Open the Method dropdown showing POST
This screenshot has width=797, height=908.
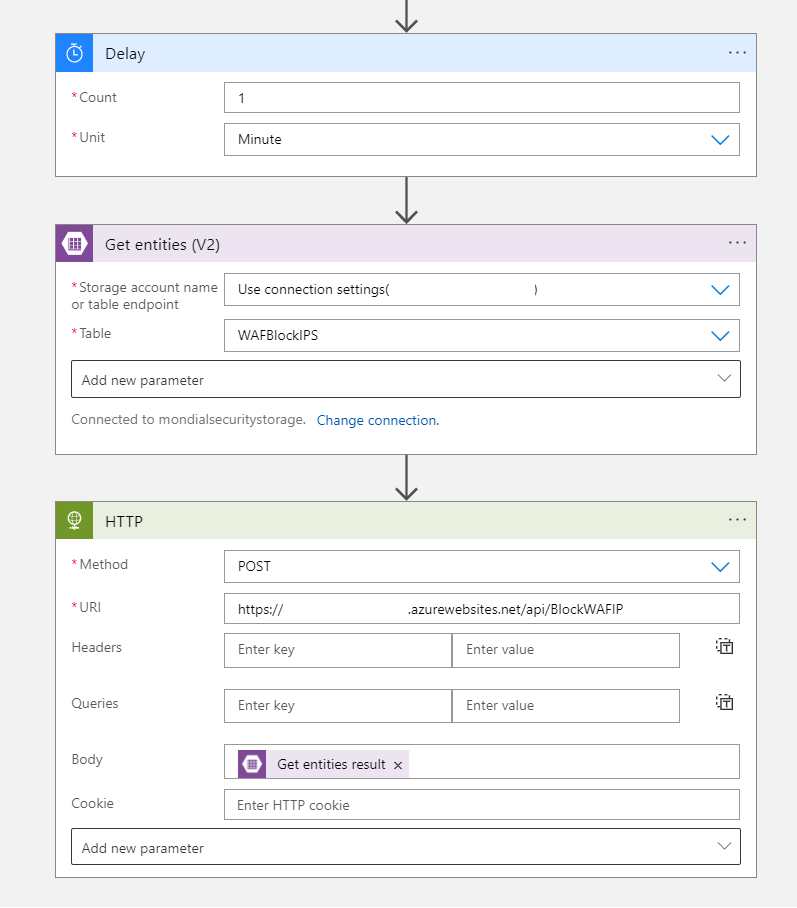pos(720,566)
